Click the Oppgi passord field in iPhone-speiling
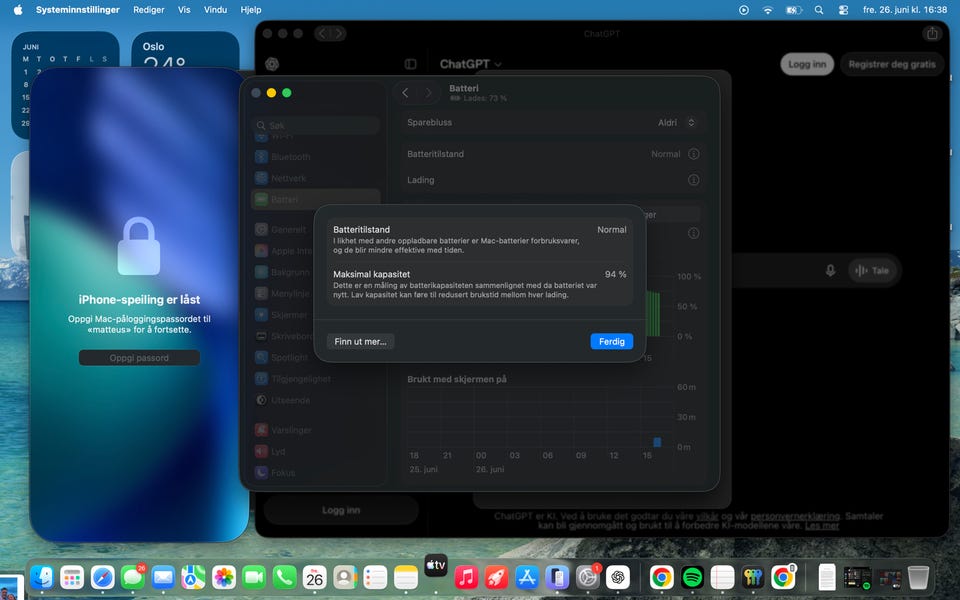The image size is (960, 600). point(139,358)
